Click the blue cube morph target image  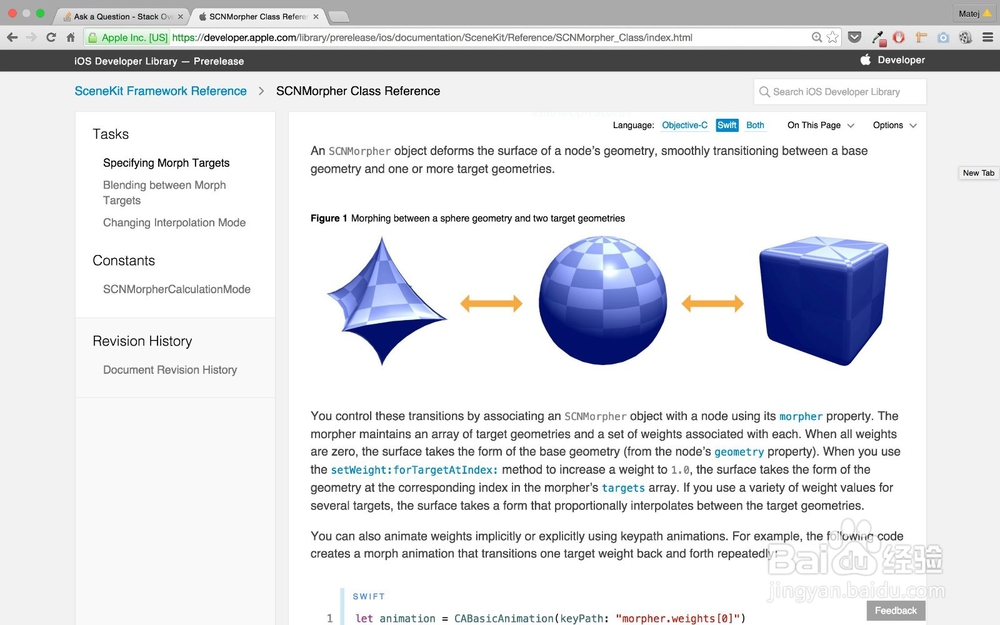coord(824,300)
